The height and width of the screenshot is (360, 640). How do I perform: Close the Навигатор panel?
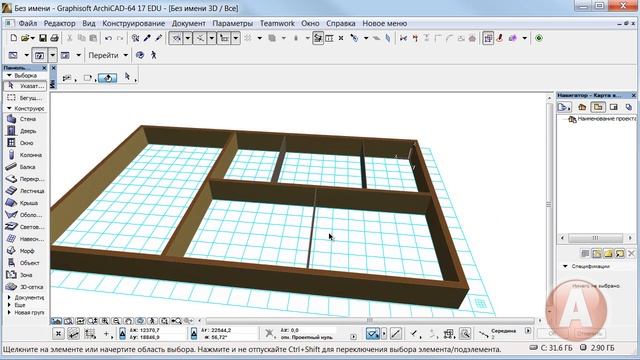point(633,95)
